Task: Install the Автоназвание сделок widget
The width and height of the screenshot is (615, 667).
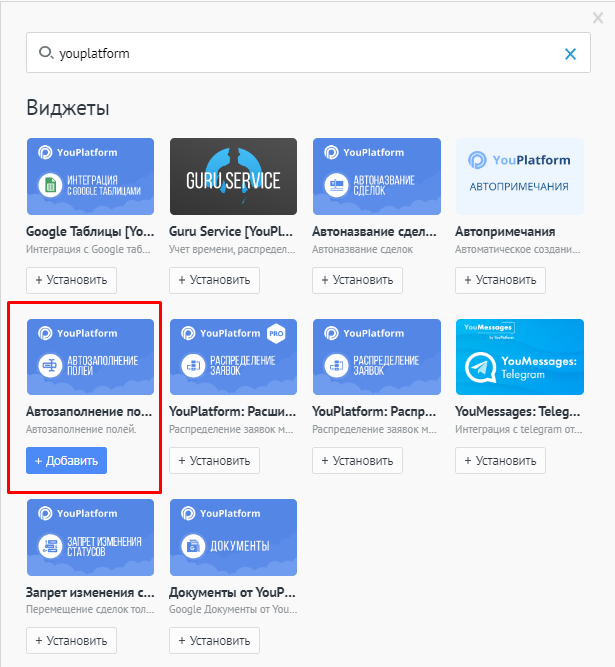Action: [x=357, y=280]
